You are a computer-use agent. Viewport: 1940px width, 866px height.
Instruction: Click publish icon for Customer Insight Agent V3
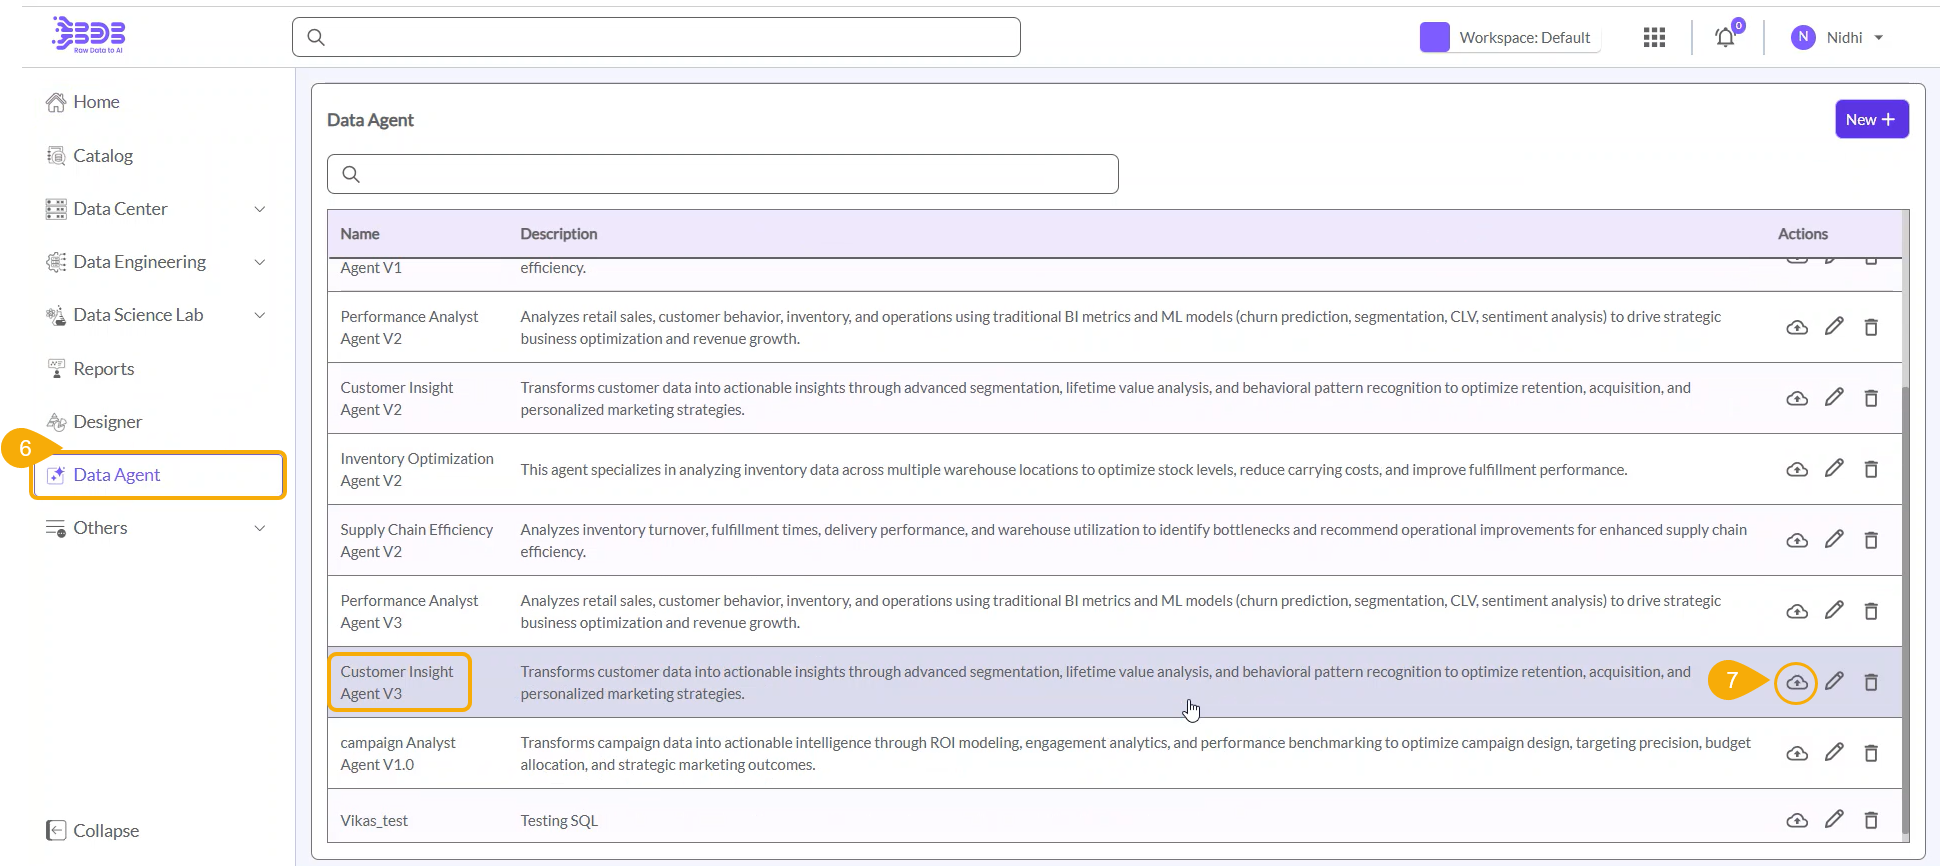[x=1796, y=683]
